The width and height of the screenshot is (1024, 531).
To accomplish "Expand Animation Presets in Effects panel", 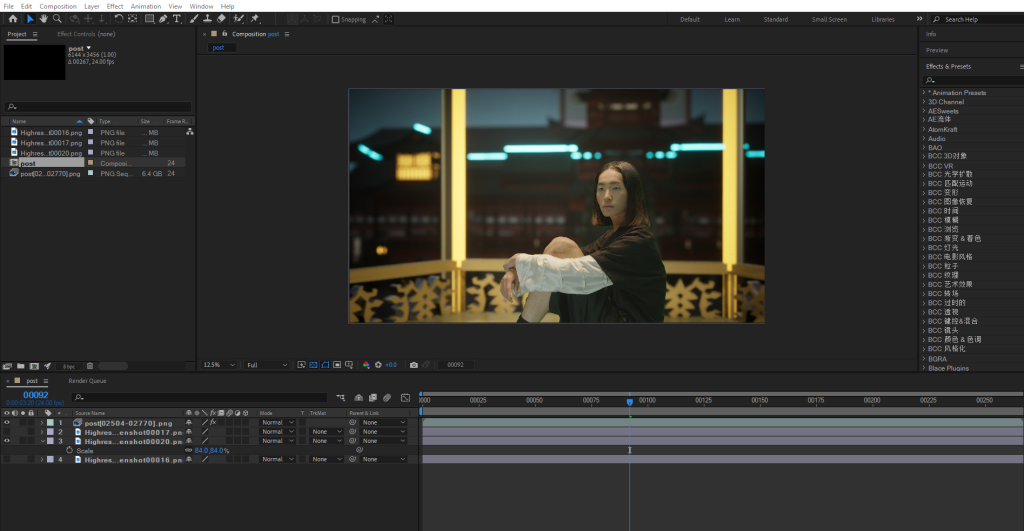I will click(x=923, y=93).
